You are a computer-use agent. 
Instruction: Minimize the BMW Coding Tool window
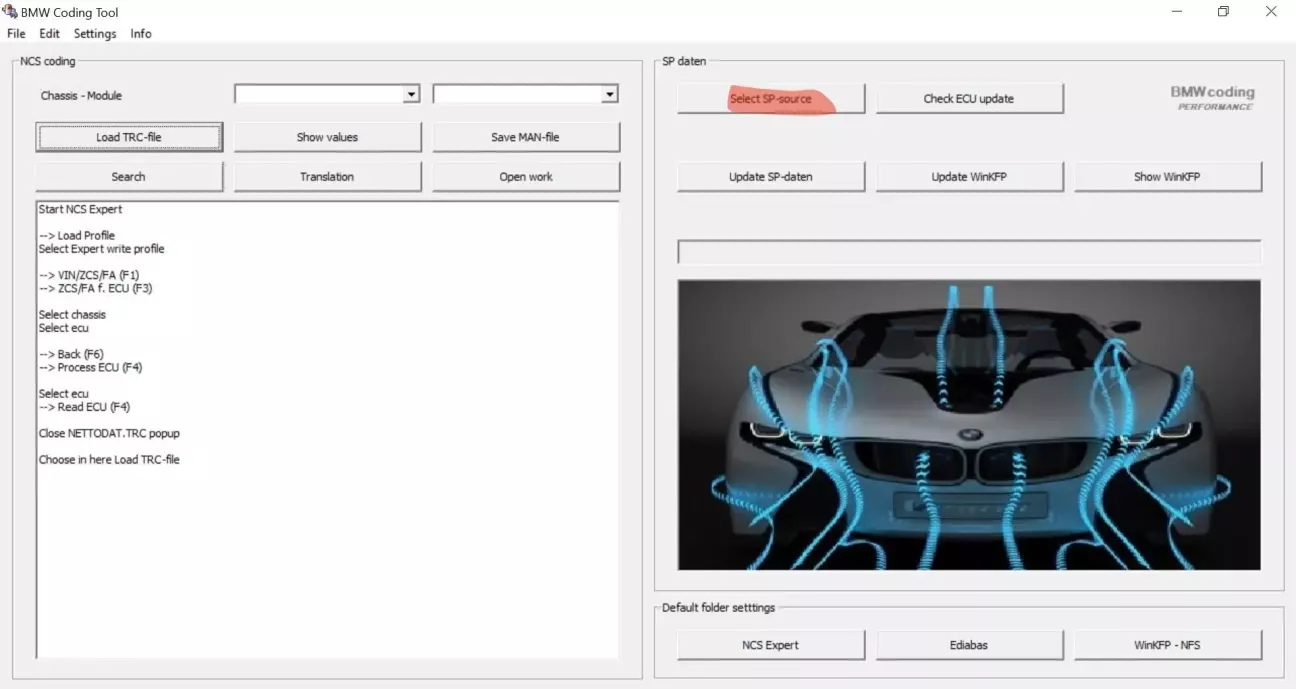[1175, 12]
